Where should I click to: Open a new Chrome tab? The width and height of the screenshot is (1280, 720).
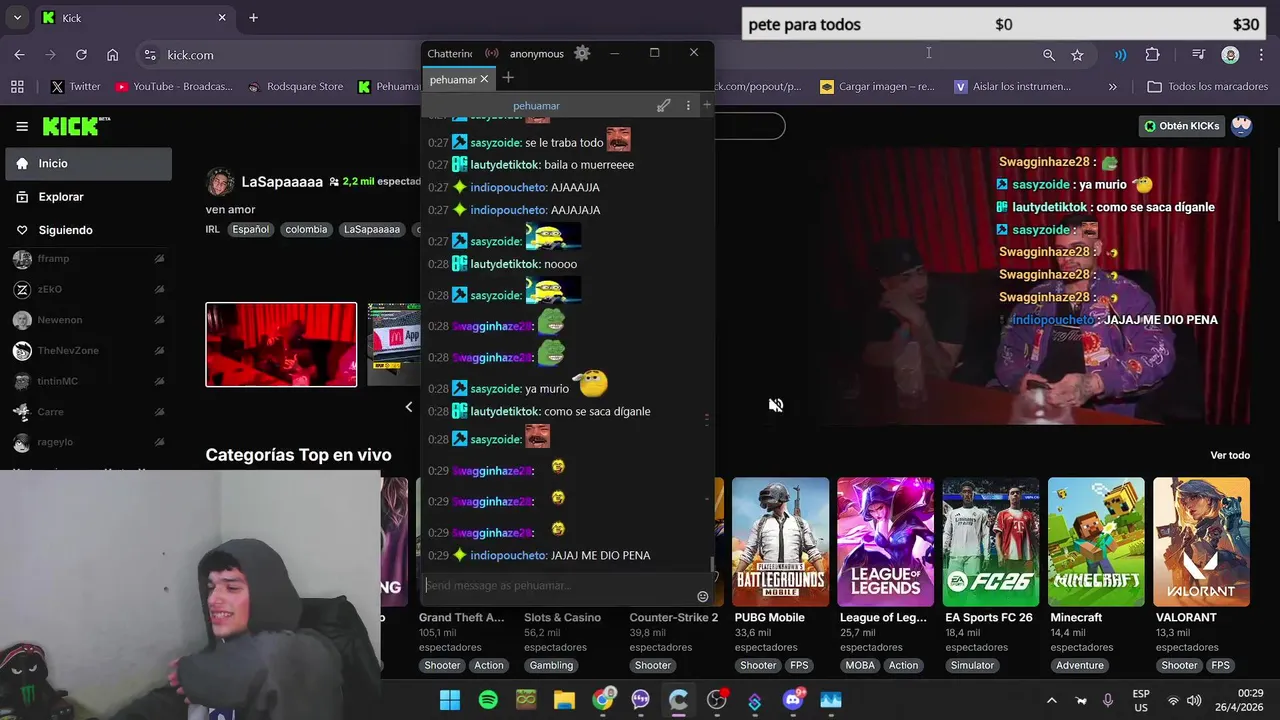tap(253, 18)
